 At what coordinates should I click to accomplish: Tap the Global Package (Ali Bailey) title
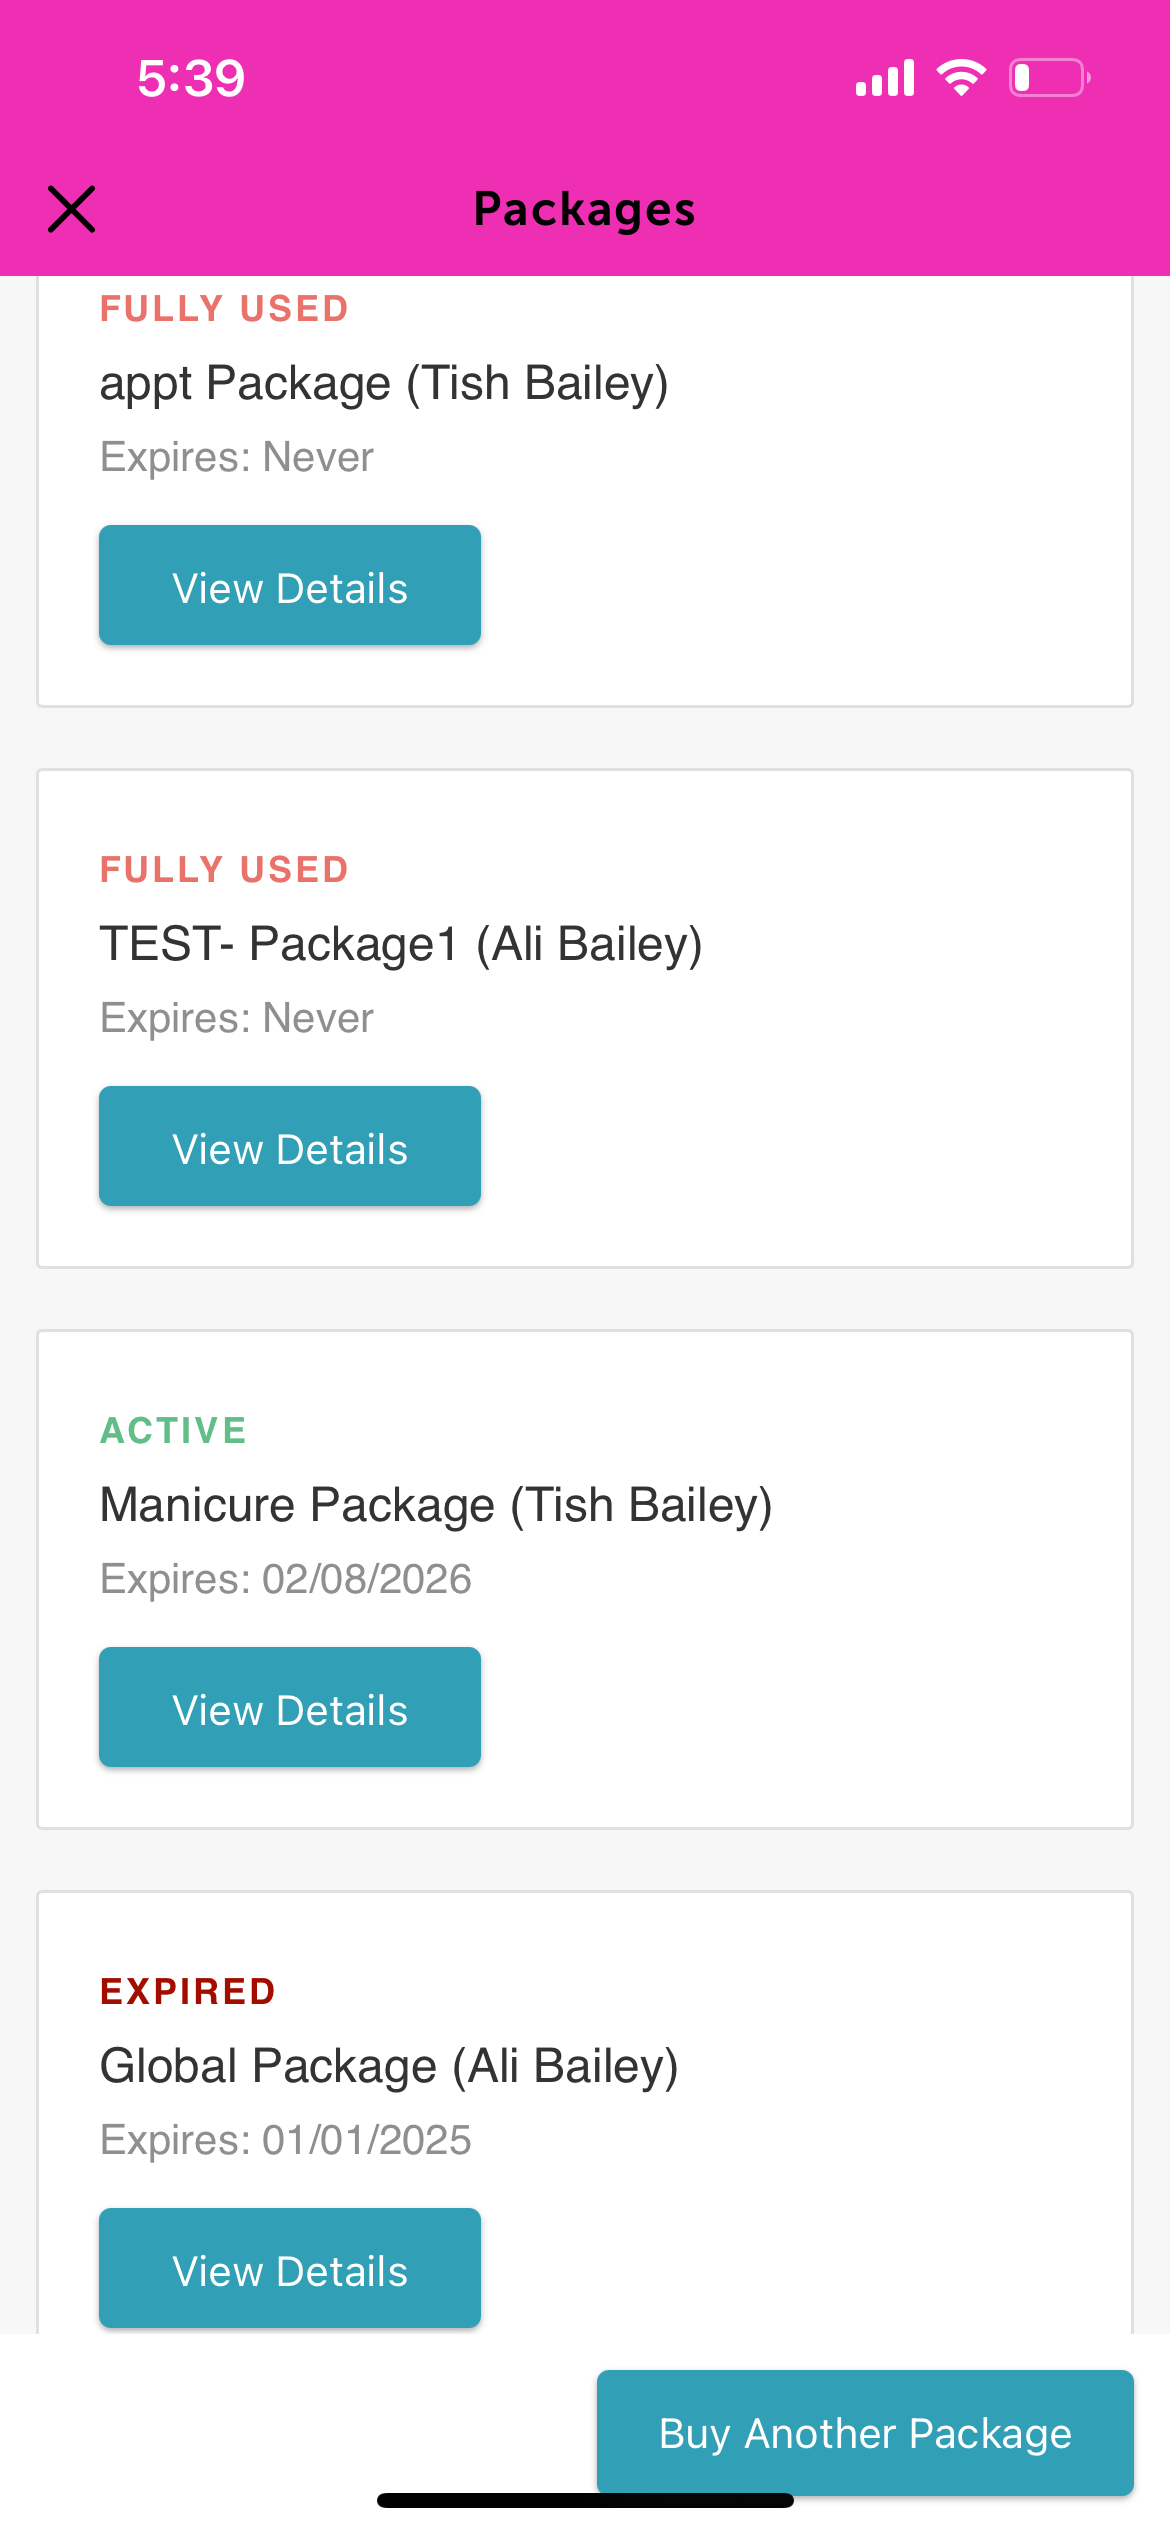click(x=389, y=2067)
